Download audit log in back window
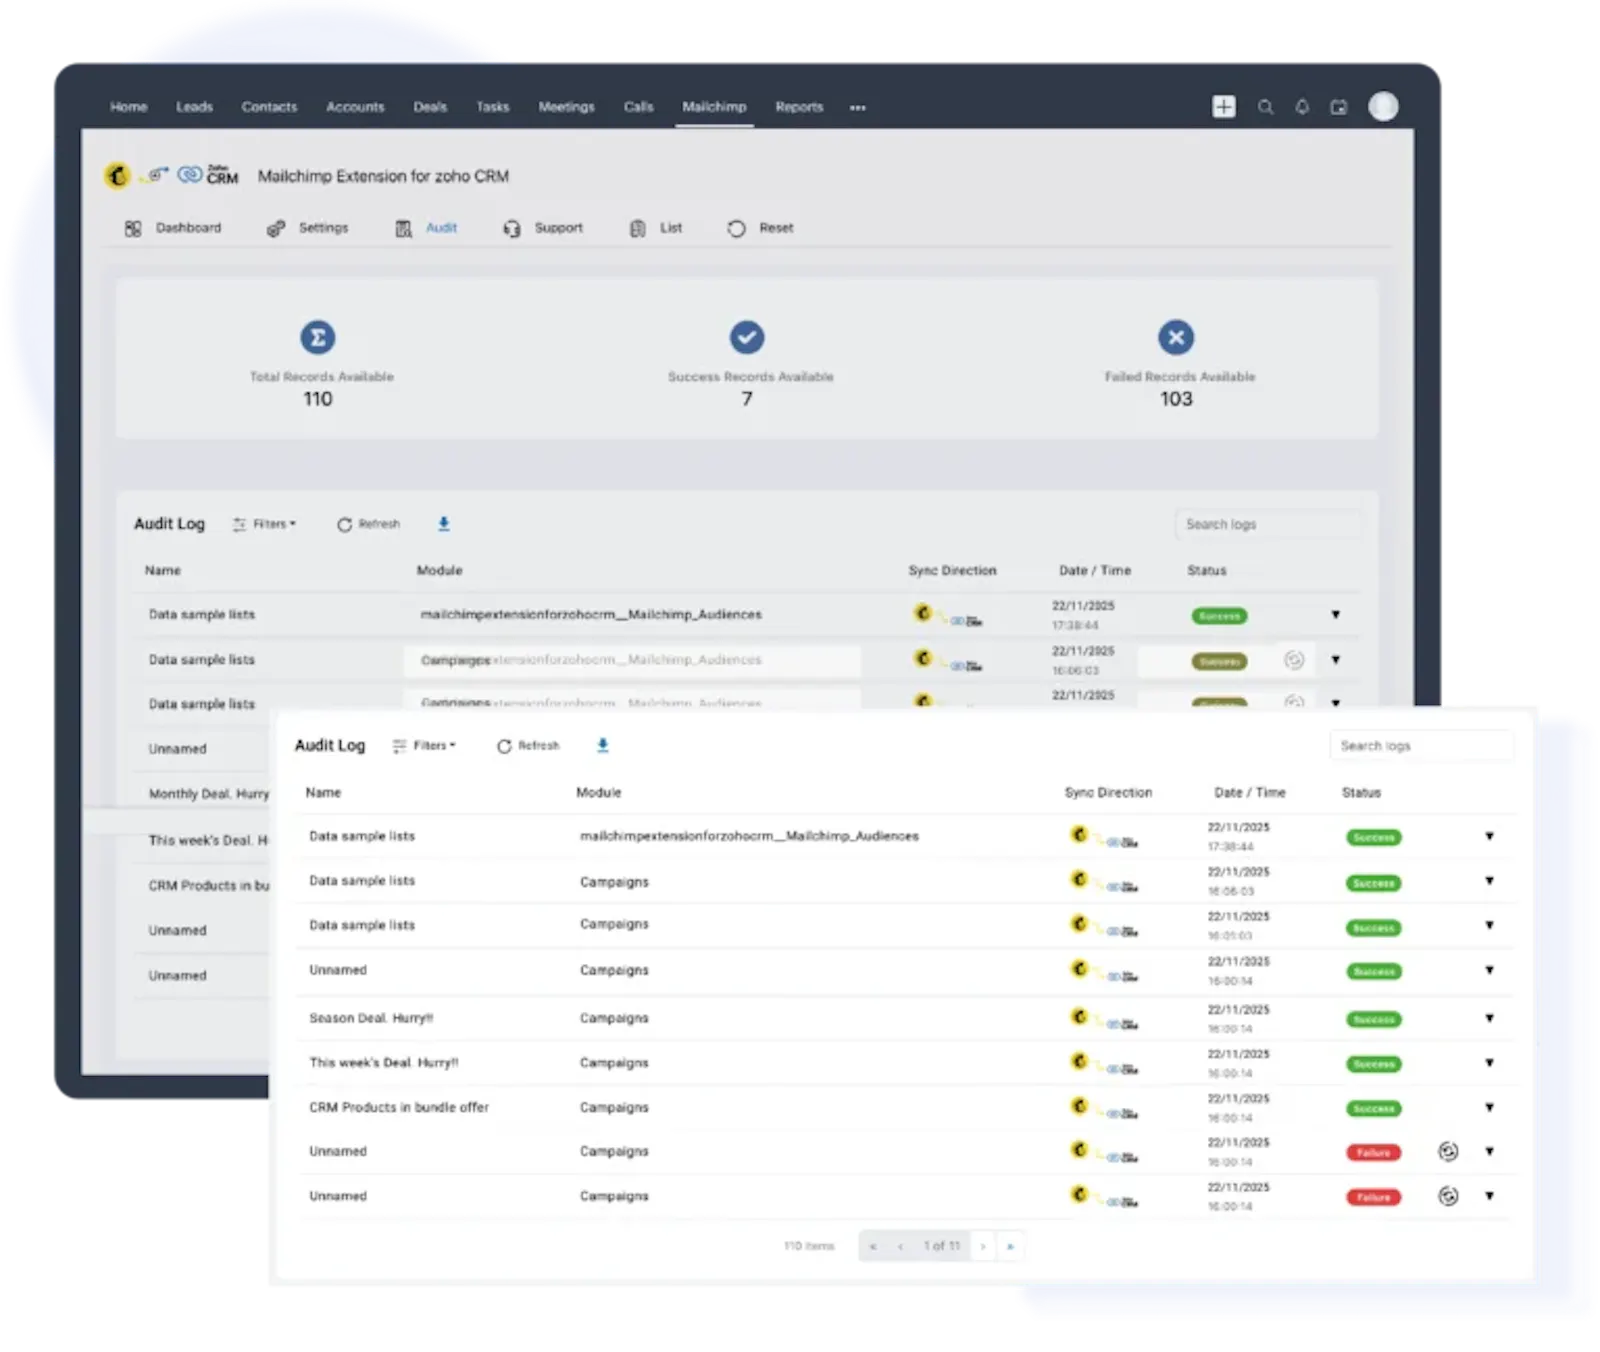Image resolution: width=1600 pixels, height=1352 pixels. coord(443,523)
